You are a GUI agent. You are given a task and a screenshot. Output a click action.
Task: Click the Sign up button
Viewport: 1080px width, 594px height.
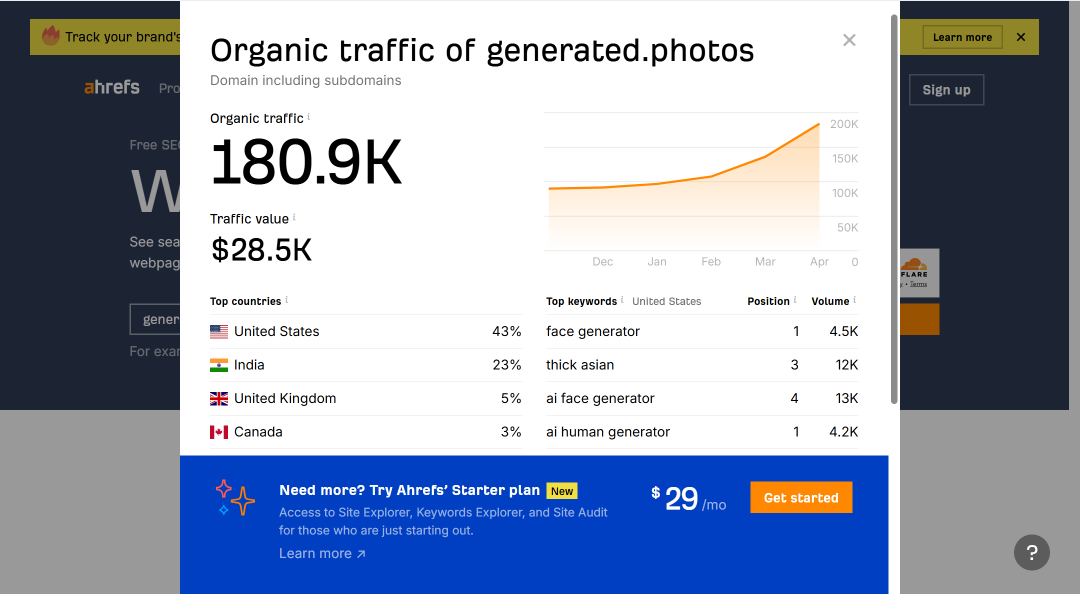click(946, 90)
